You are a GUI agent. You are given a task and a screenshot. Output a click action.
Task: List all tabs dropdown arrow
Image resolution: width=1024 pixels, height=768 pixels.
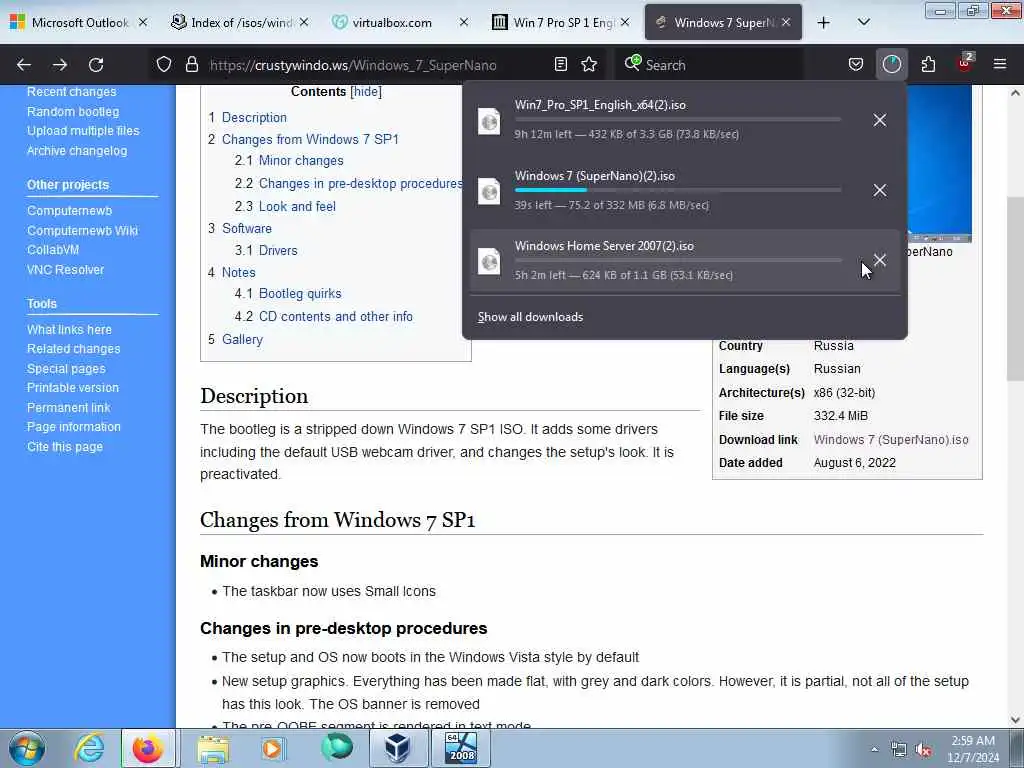[x=863, y=23]
